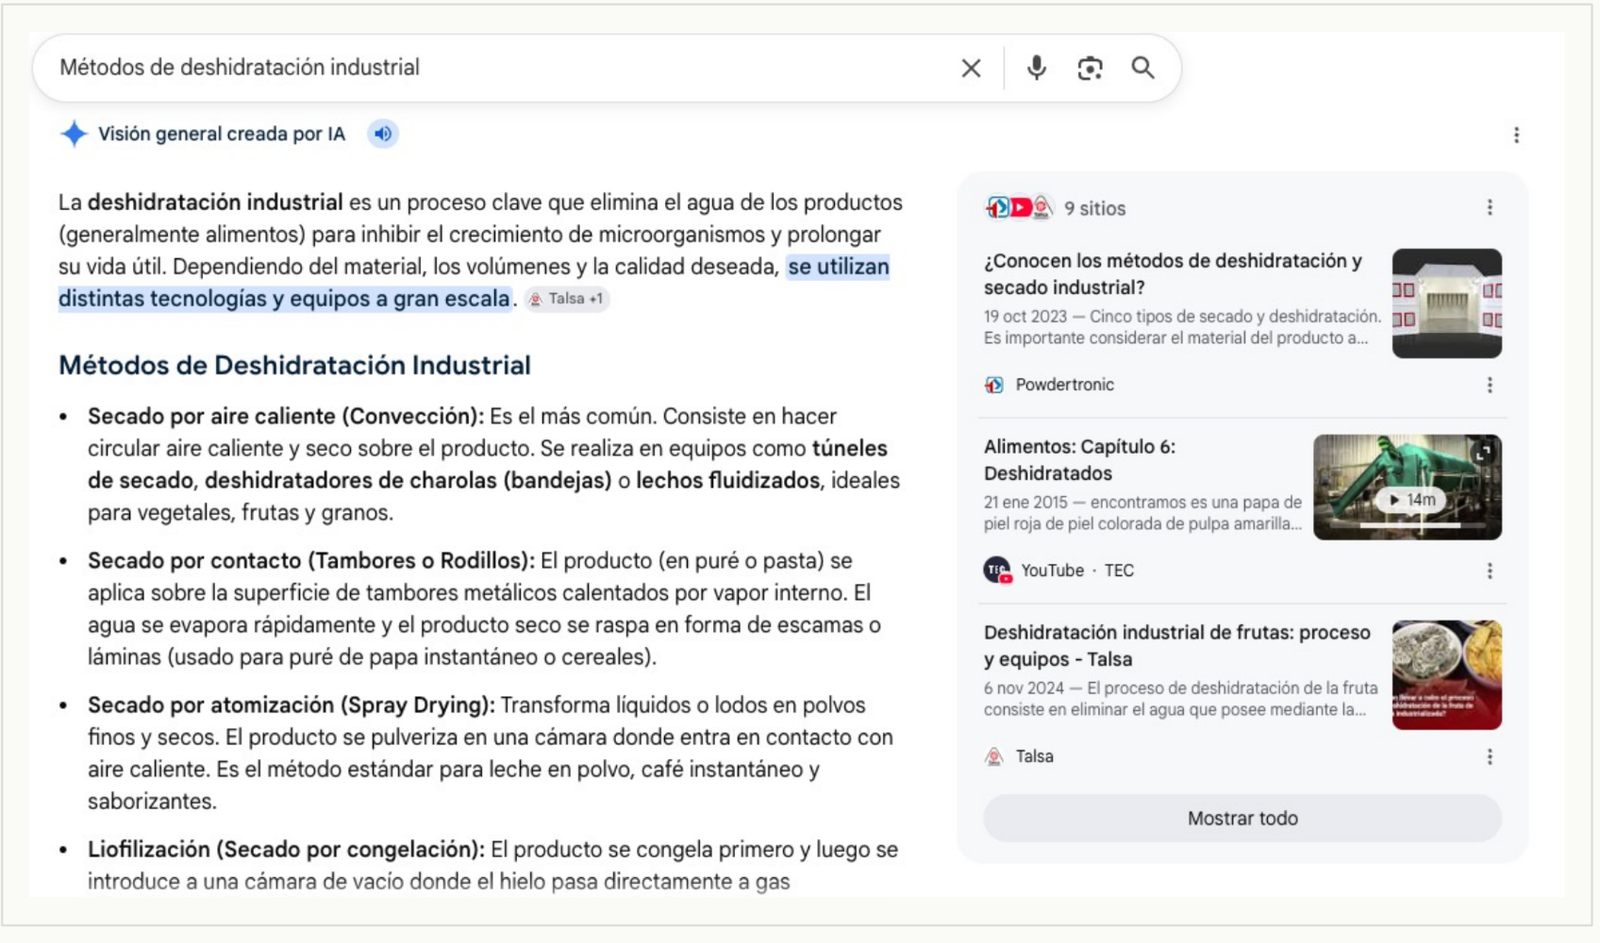1600x943 pixels.
Task: Play the 14m YouTube video thumbnail
Action: 1407,487
